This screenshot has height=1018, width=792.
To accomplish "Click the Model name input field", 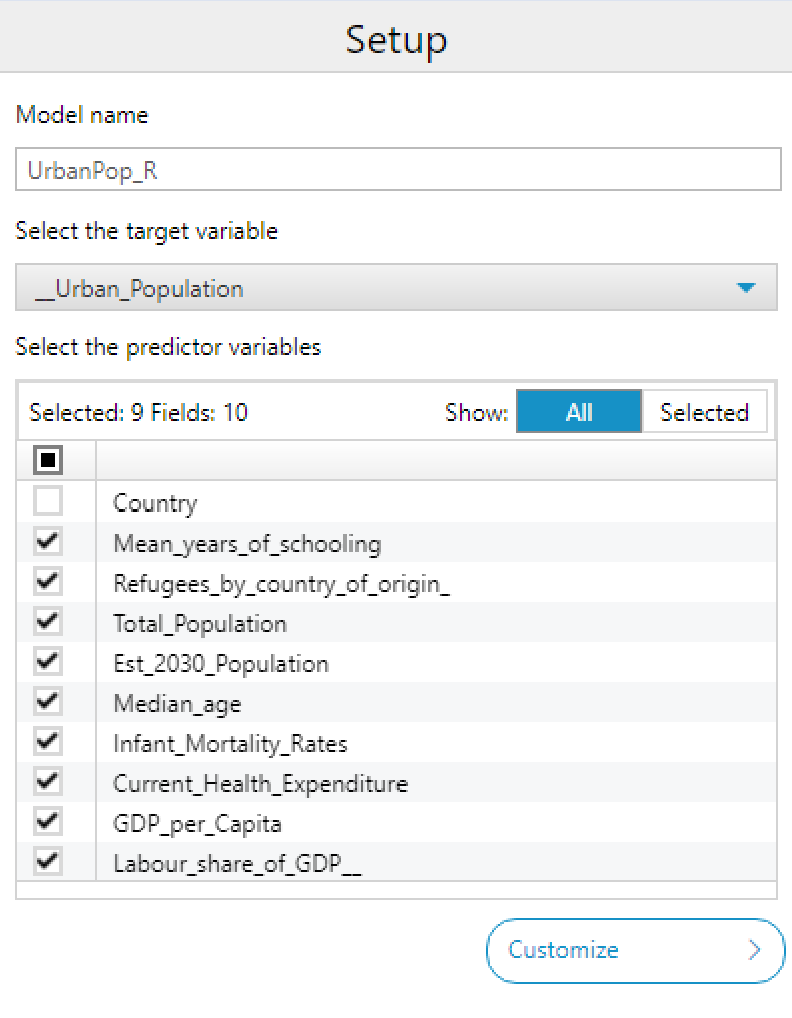I will click(x=398, y=170).
